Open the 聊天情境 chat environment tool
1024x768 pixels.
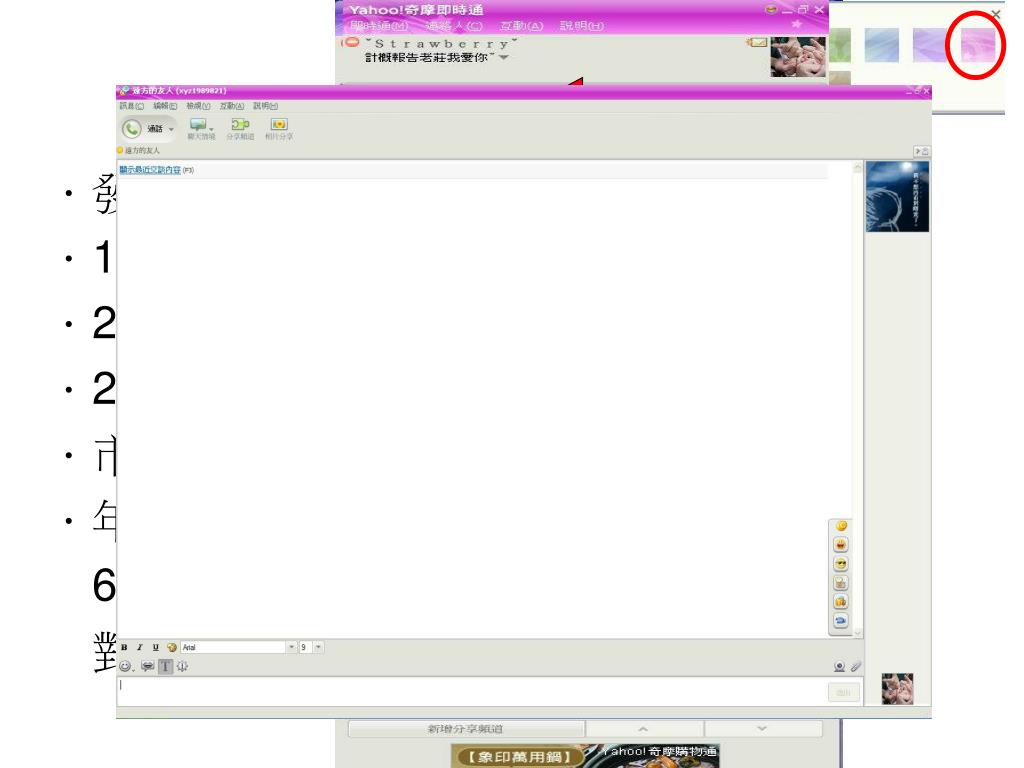200,129
